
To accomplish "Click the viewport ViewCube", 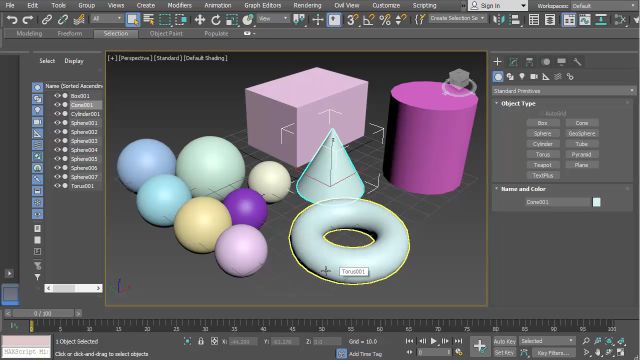I will [460, 82].
